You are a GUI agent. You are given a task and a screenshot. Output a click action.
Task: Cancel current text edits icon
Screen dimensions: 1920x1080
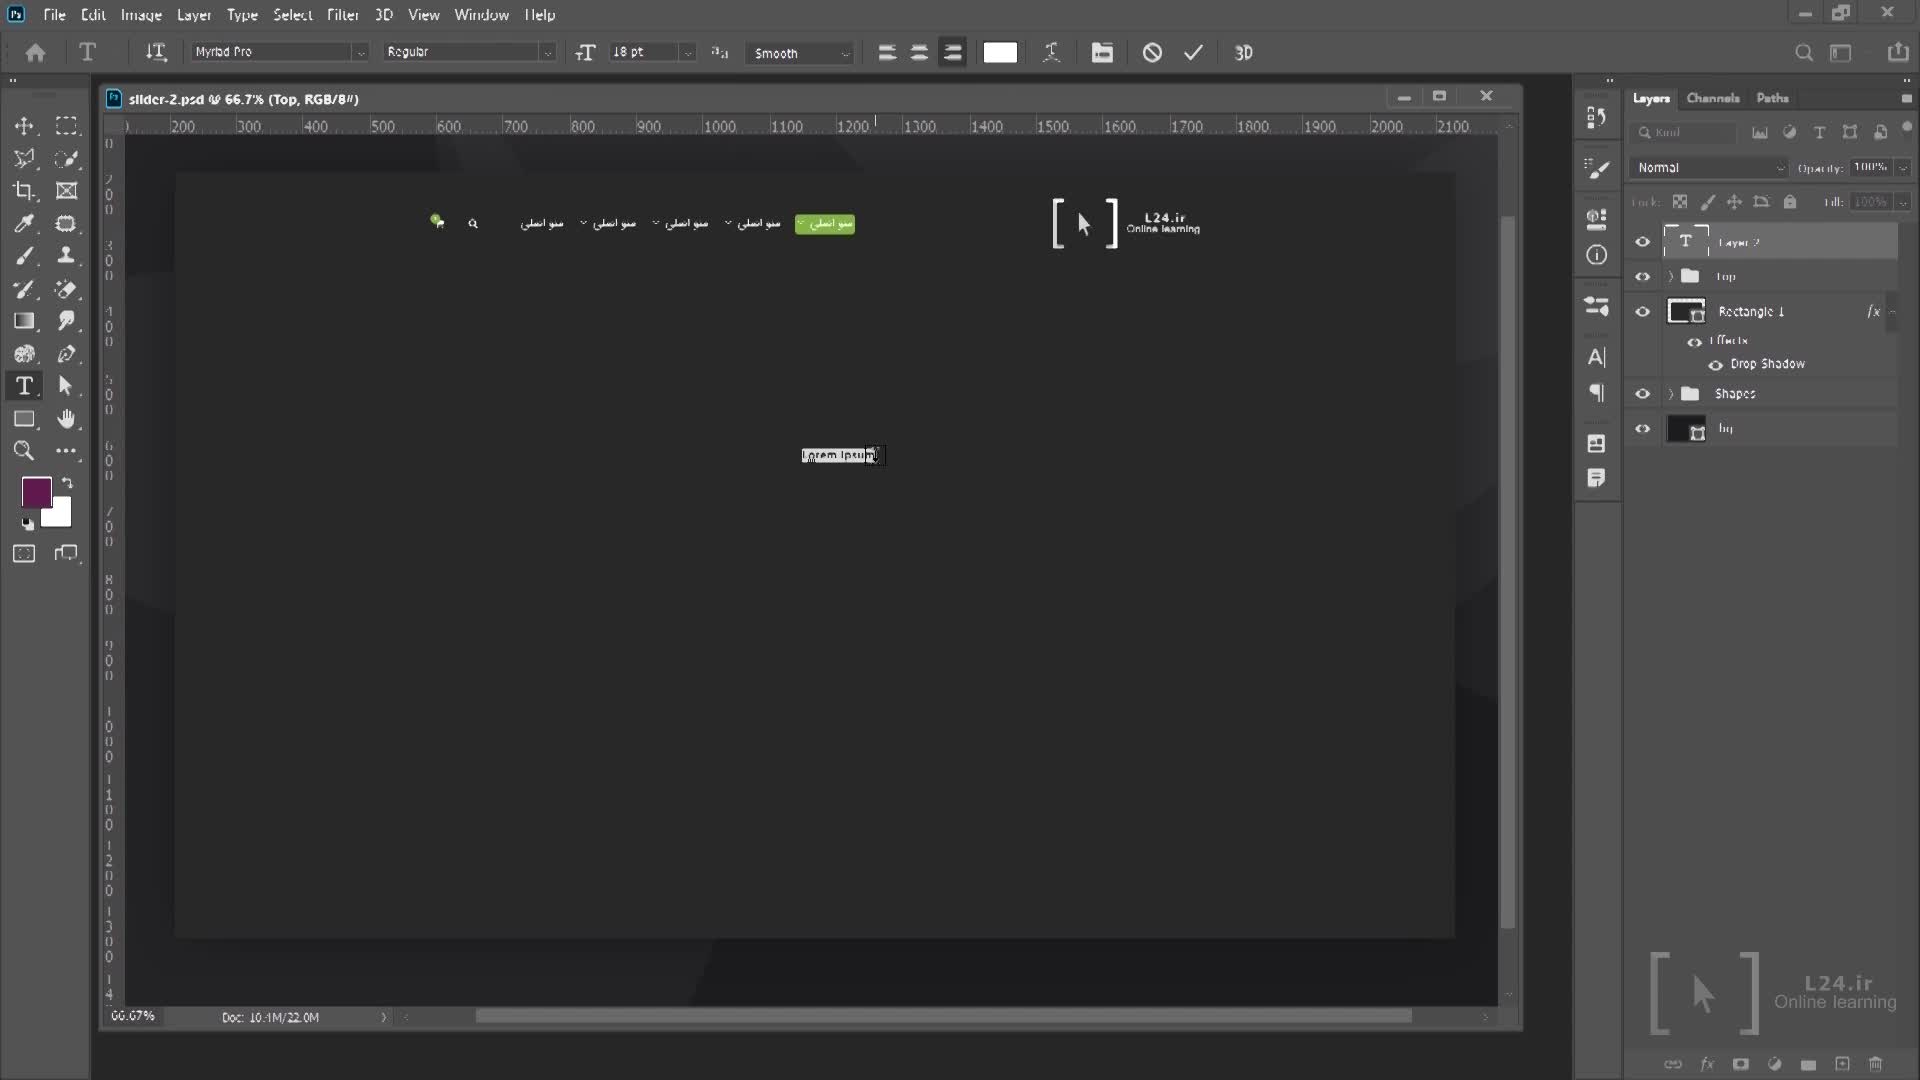[1152, 53]
